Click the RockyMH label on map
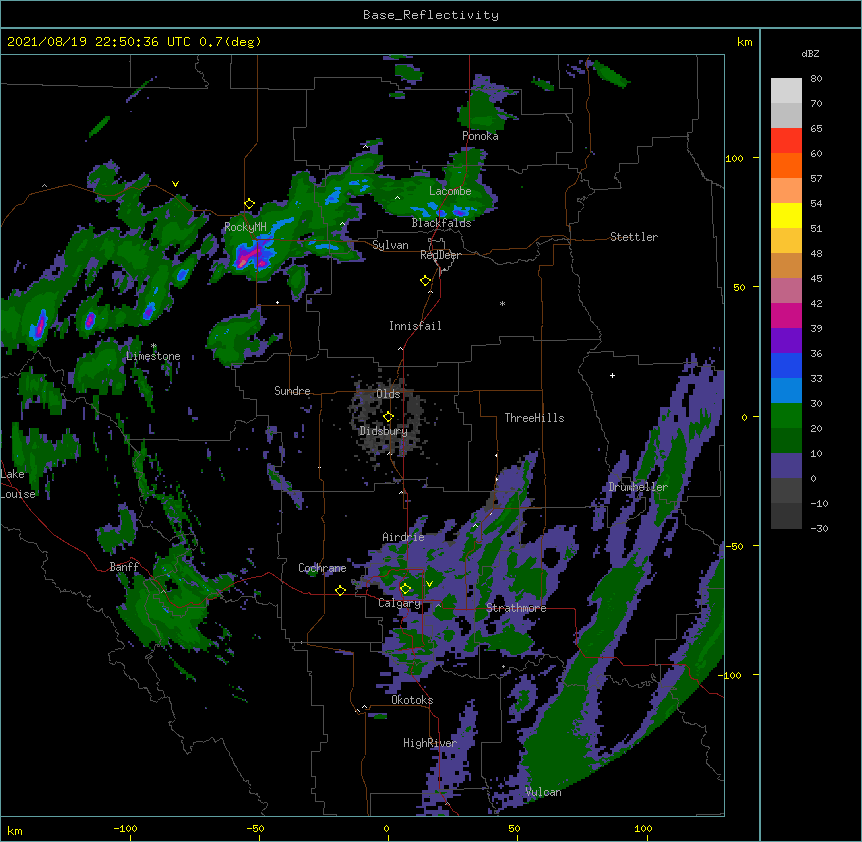 [x=245, y=227]
